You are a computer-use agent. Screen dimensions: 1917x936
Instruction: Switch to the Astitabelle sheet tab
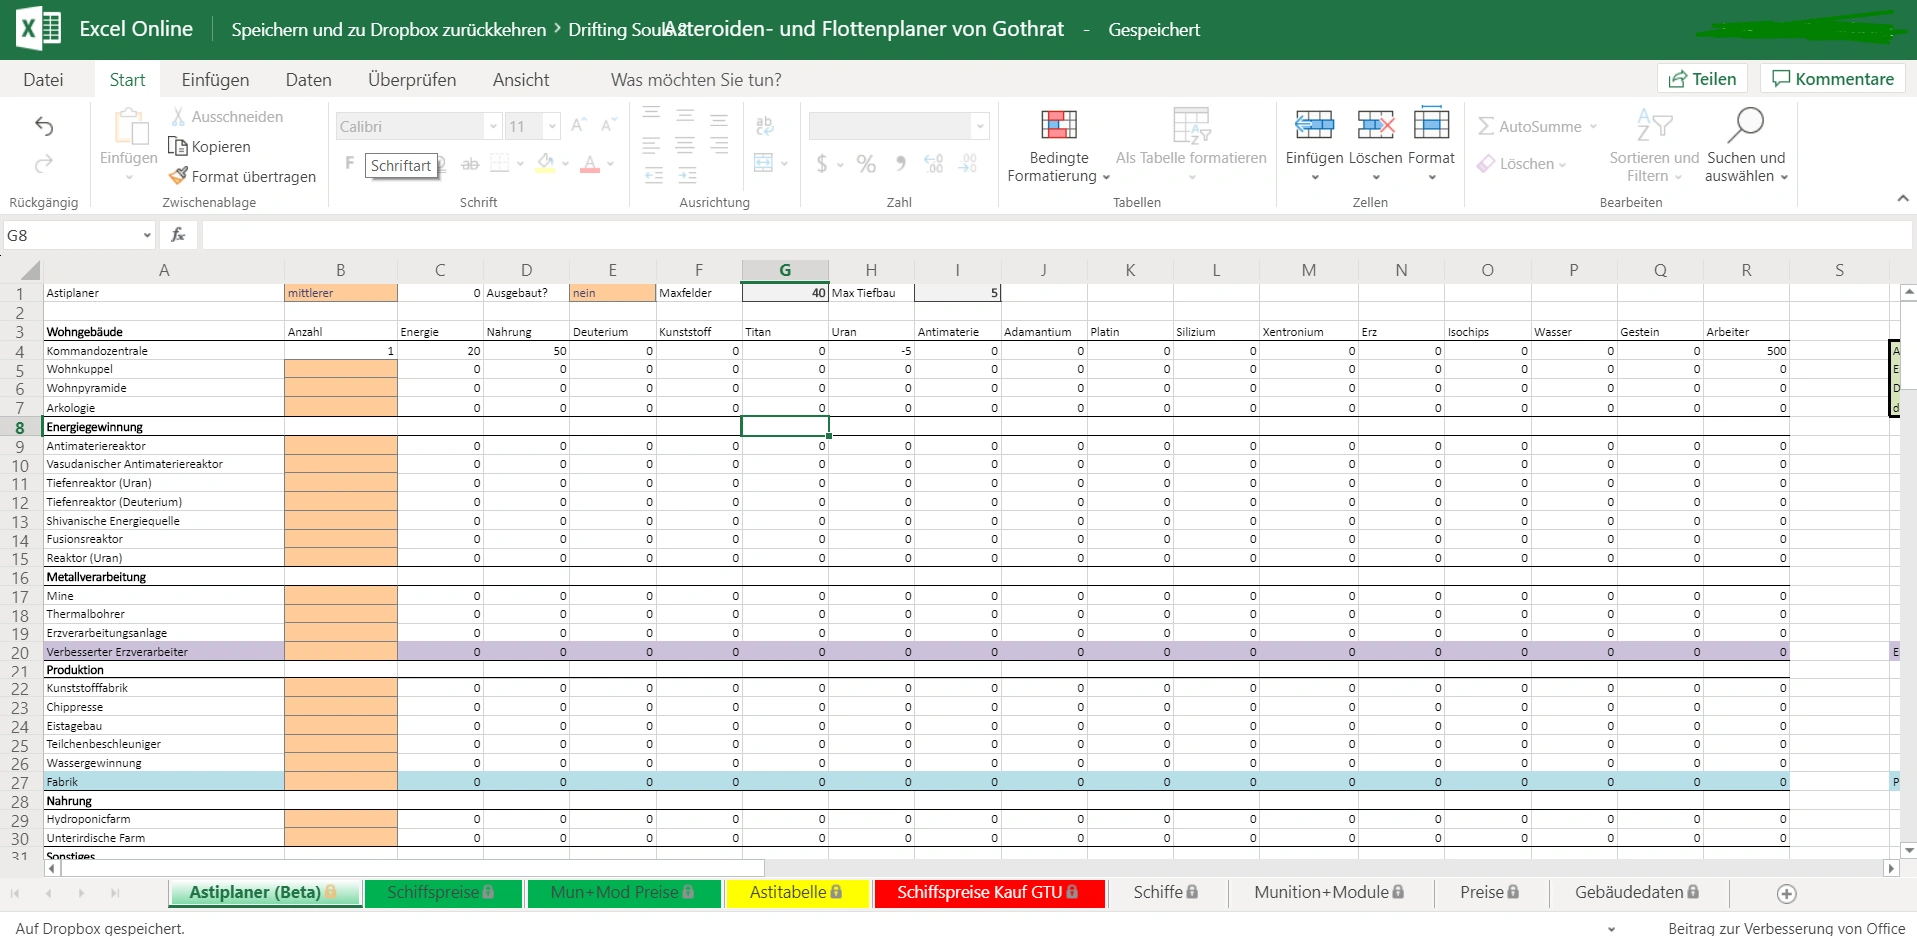(x=795, y=892)
